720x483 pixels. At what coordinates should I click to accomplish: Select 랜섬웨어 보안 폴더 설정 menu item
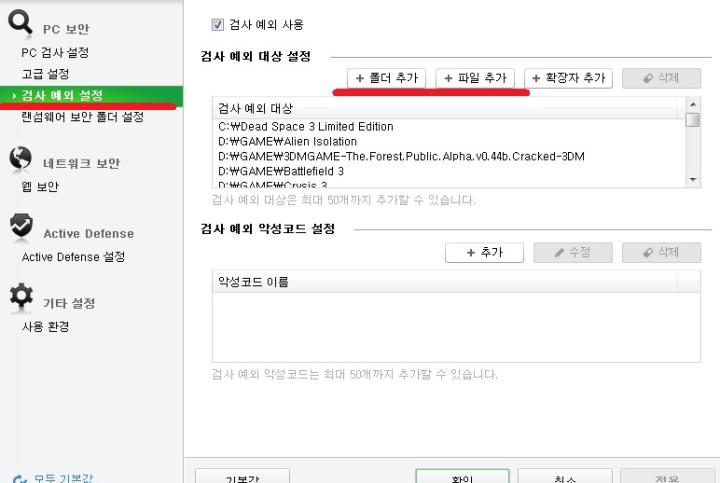tap(83, 117)
